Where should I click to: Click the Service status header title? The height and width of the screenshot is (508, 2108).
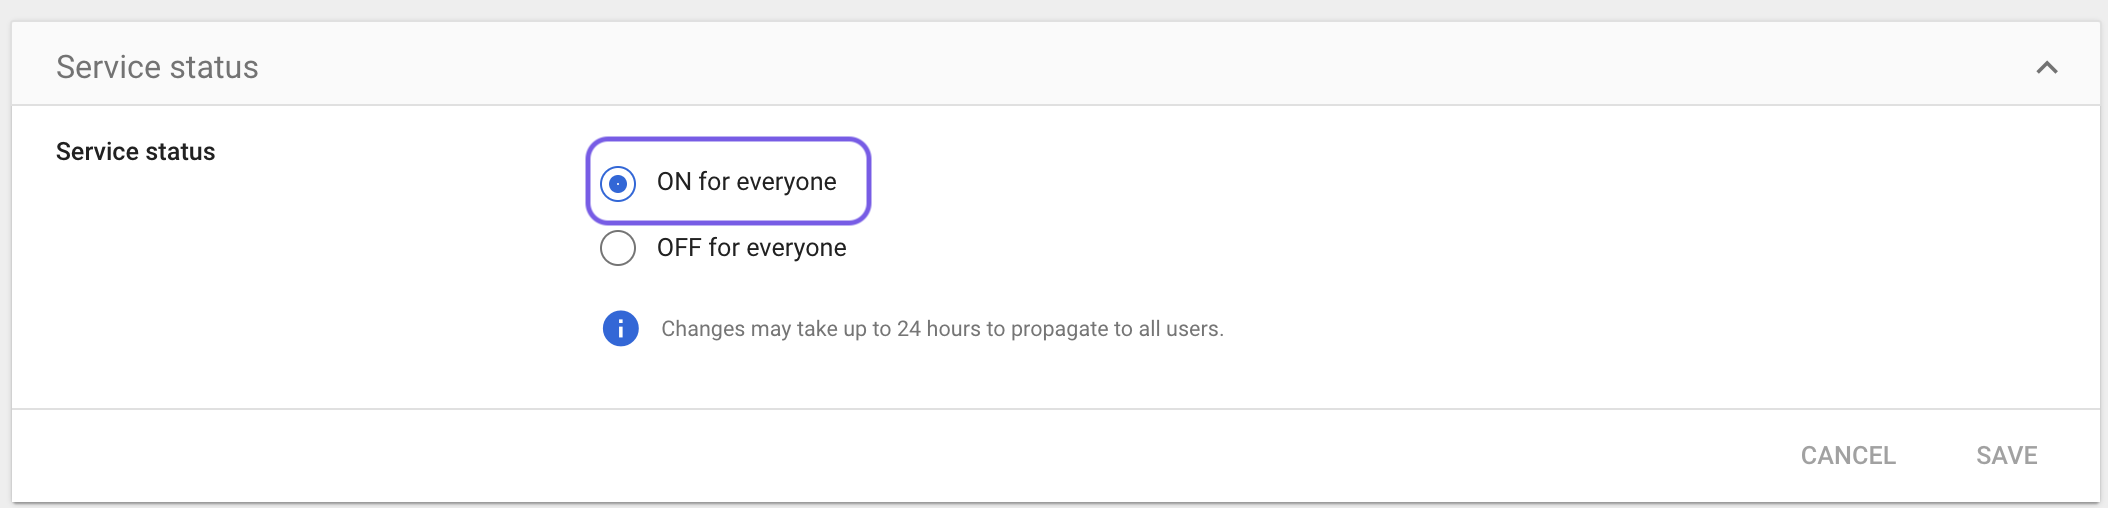point(157,67)
